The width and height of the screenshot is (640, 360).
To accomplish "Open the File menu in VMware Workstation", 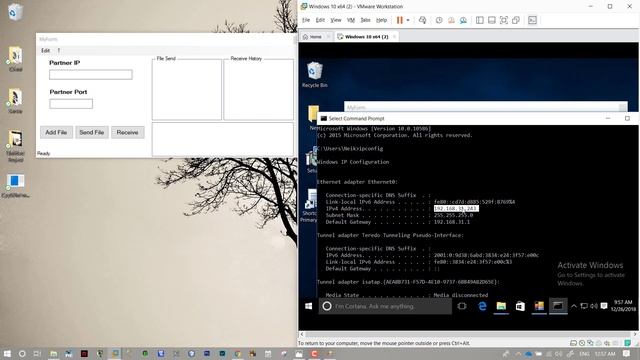I will click(306, 20).
